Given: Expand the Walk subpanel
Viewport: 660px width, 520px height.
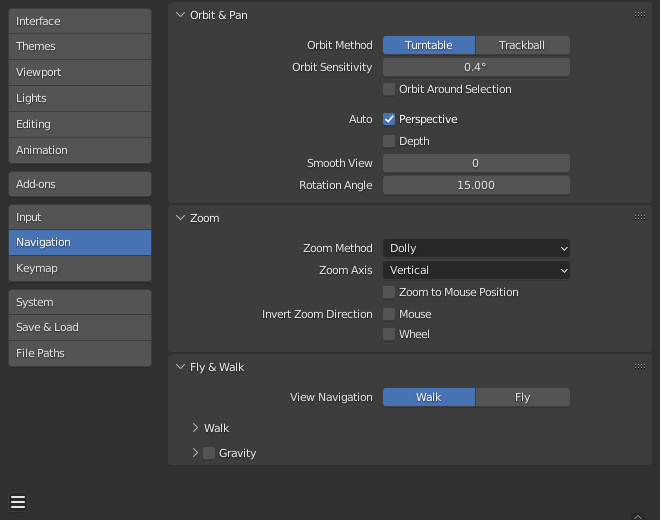Looking at the screenshot, I should (195, 428).
